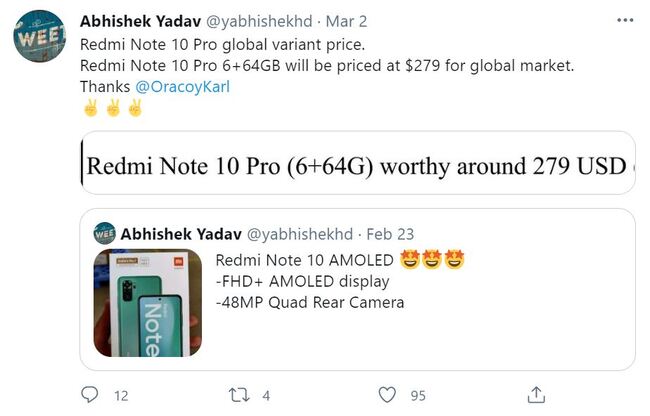Click the small avatar in the quoted tweet
This screenshot has height=416, width=650.
click(104, 234)
